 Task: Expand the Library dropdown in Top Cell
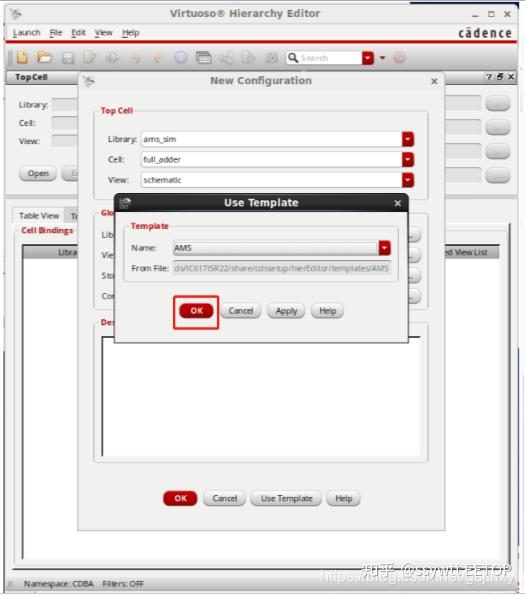(x=408, y=139)
